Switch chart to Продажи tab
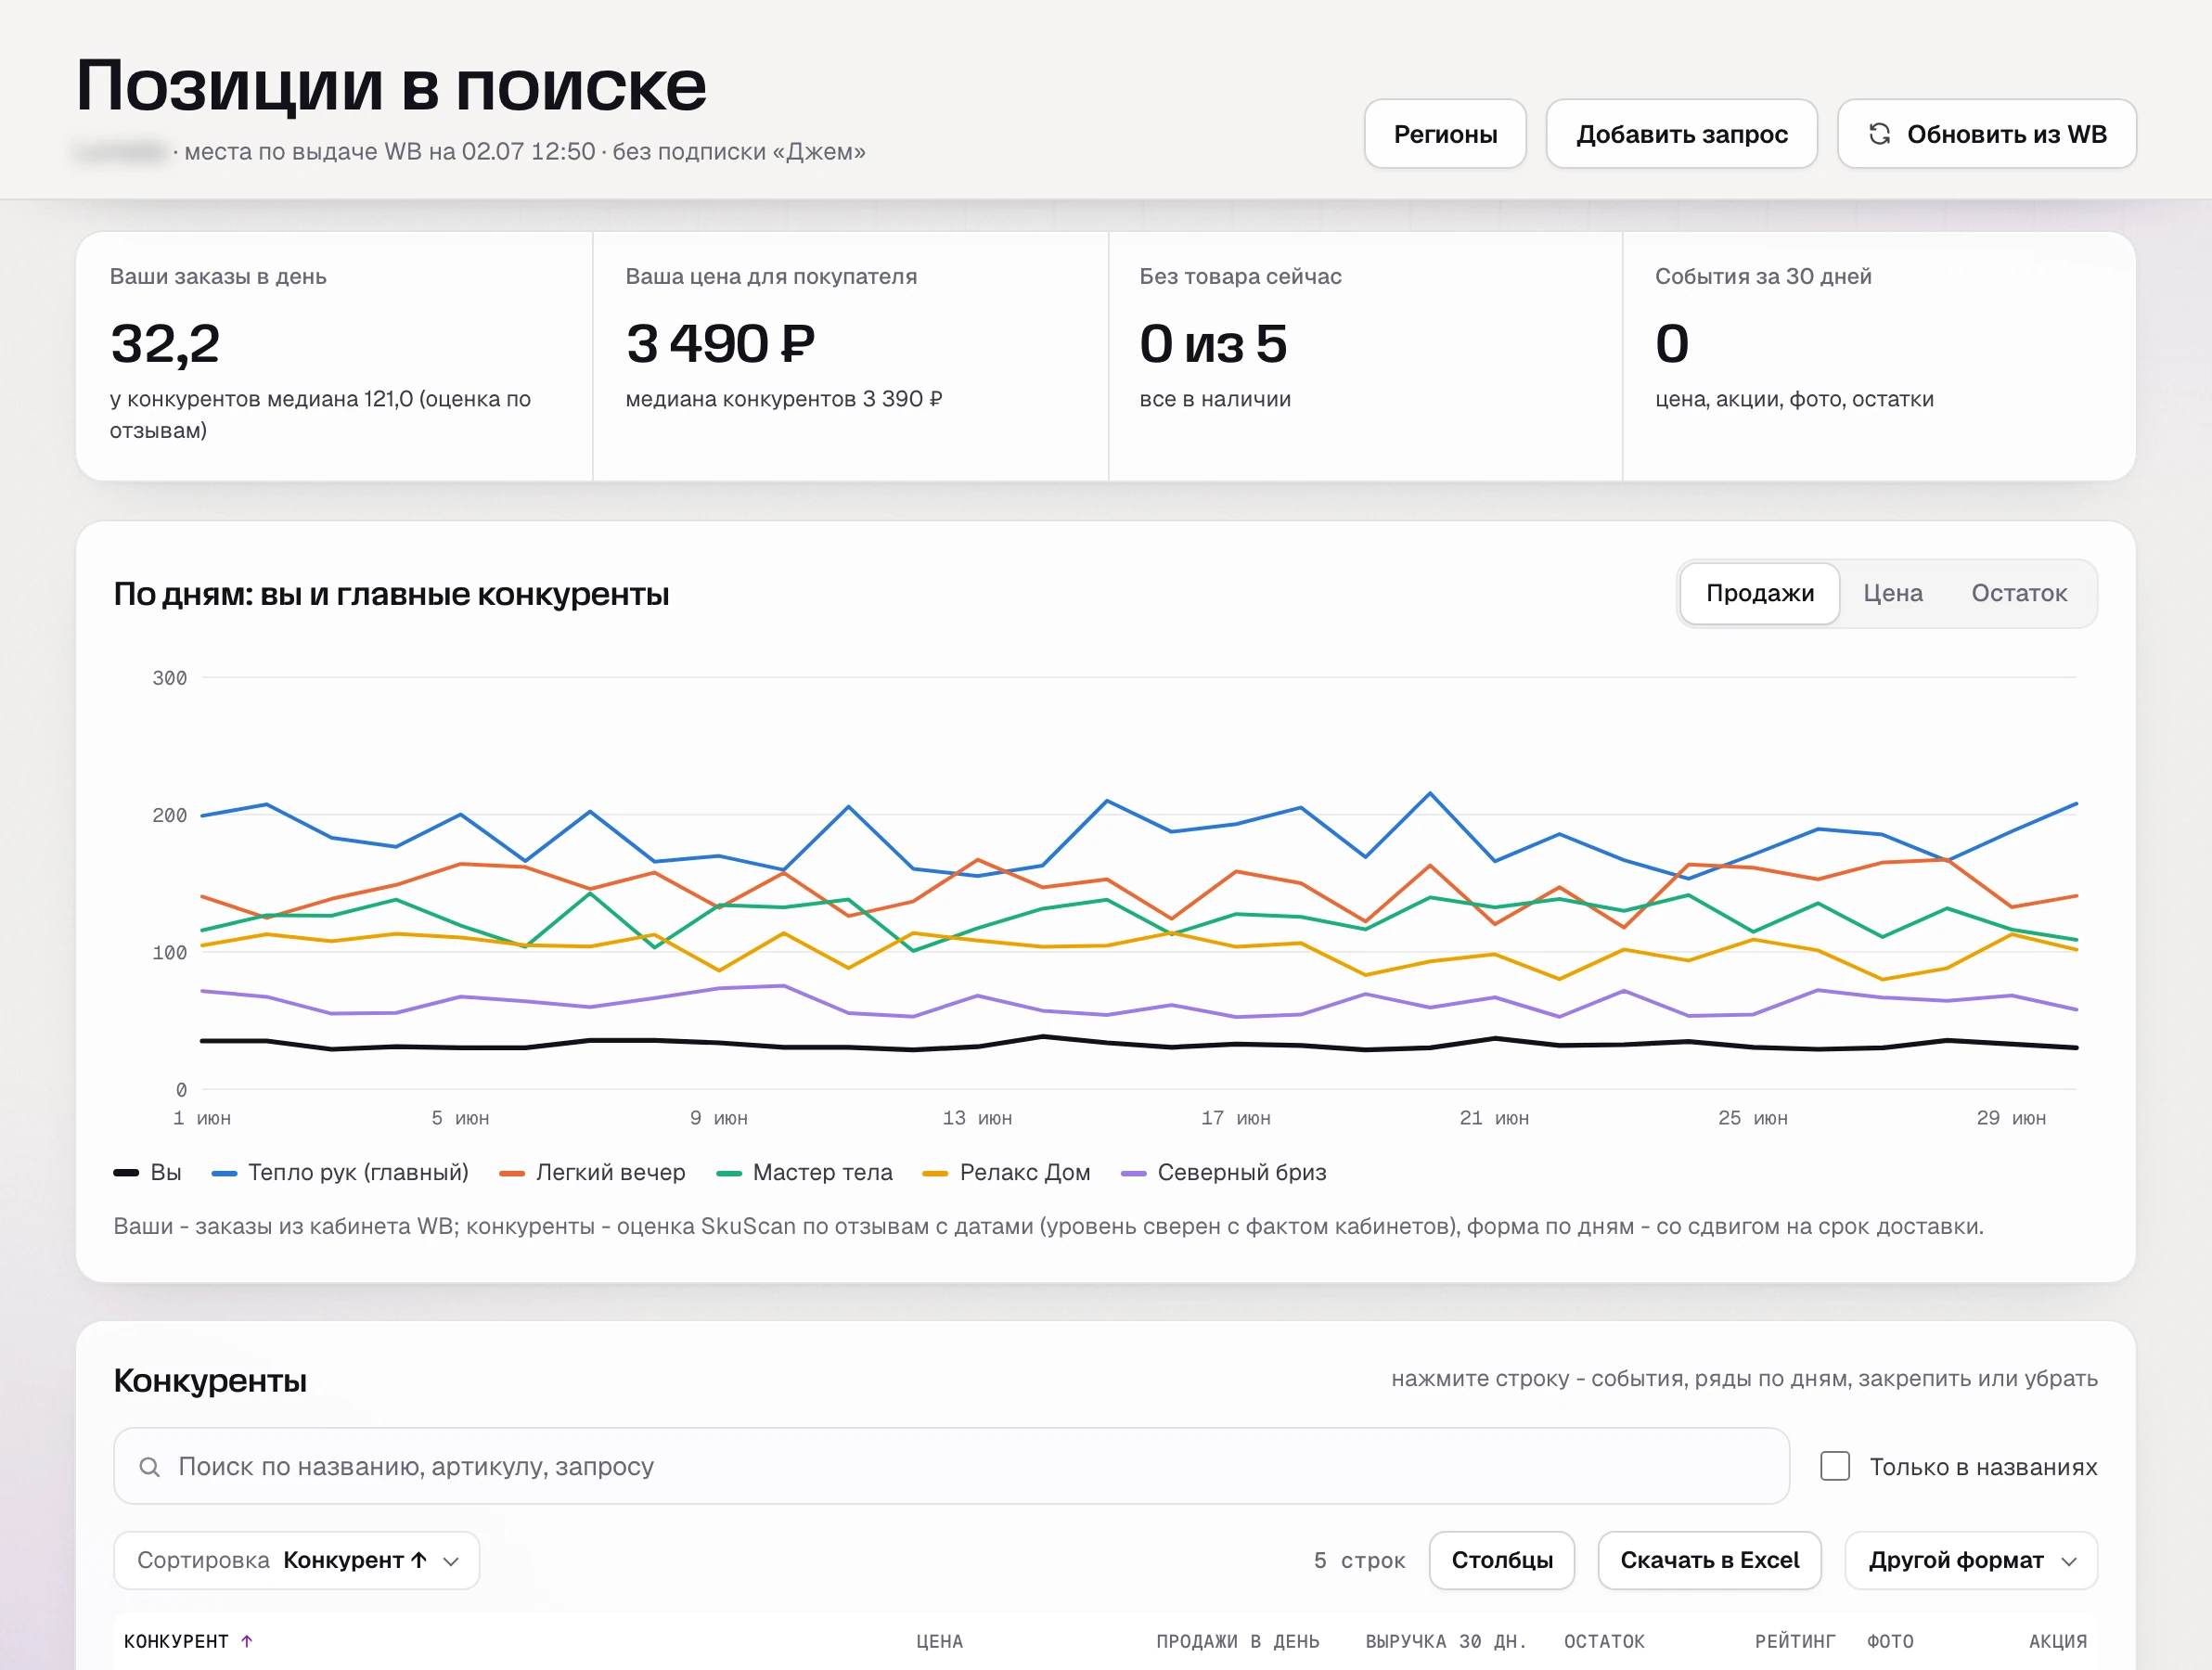 click(1760, 593)
